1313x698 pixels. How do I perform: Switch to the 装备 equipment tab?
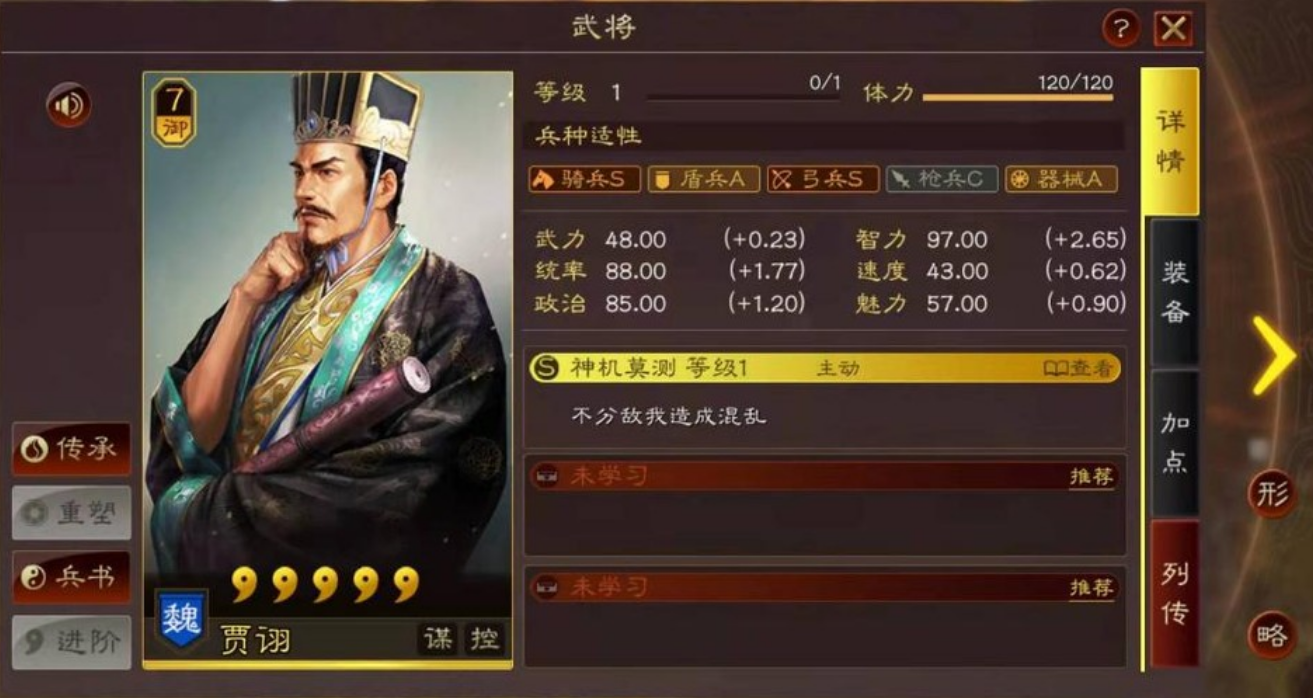pos(1175,292)
